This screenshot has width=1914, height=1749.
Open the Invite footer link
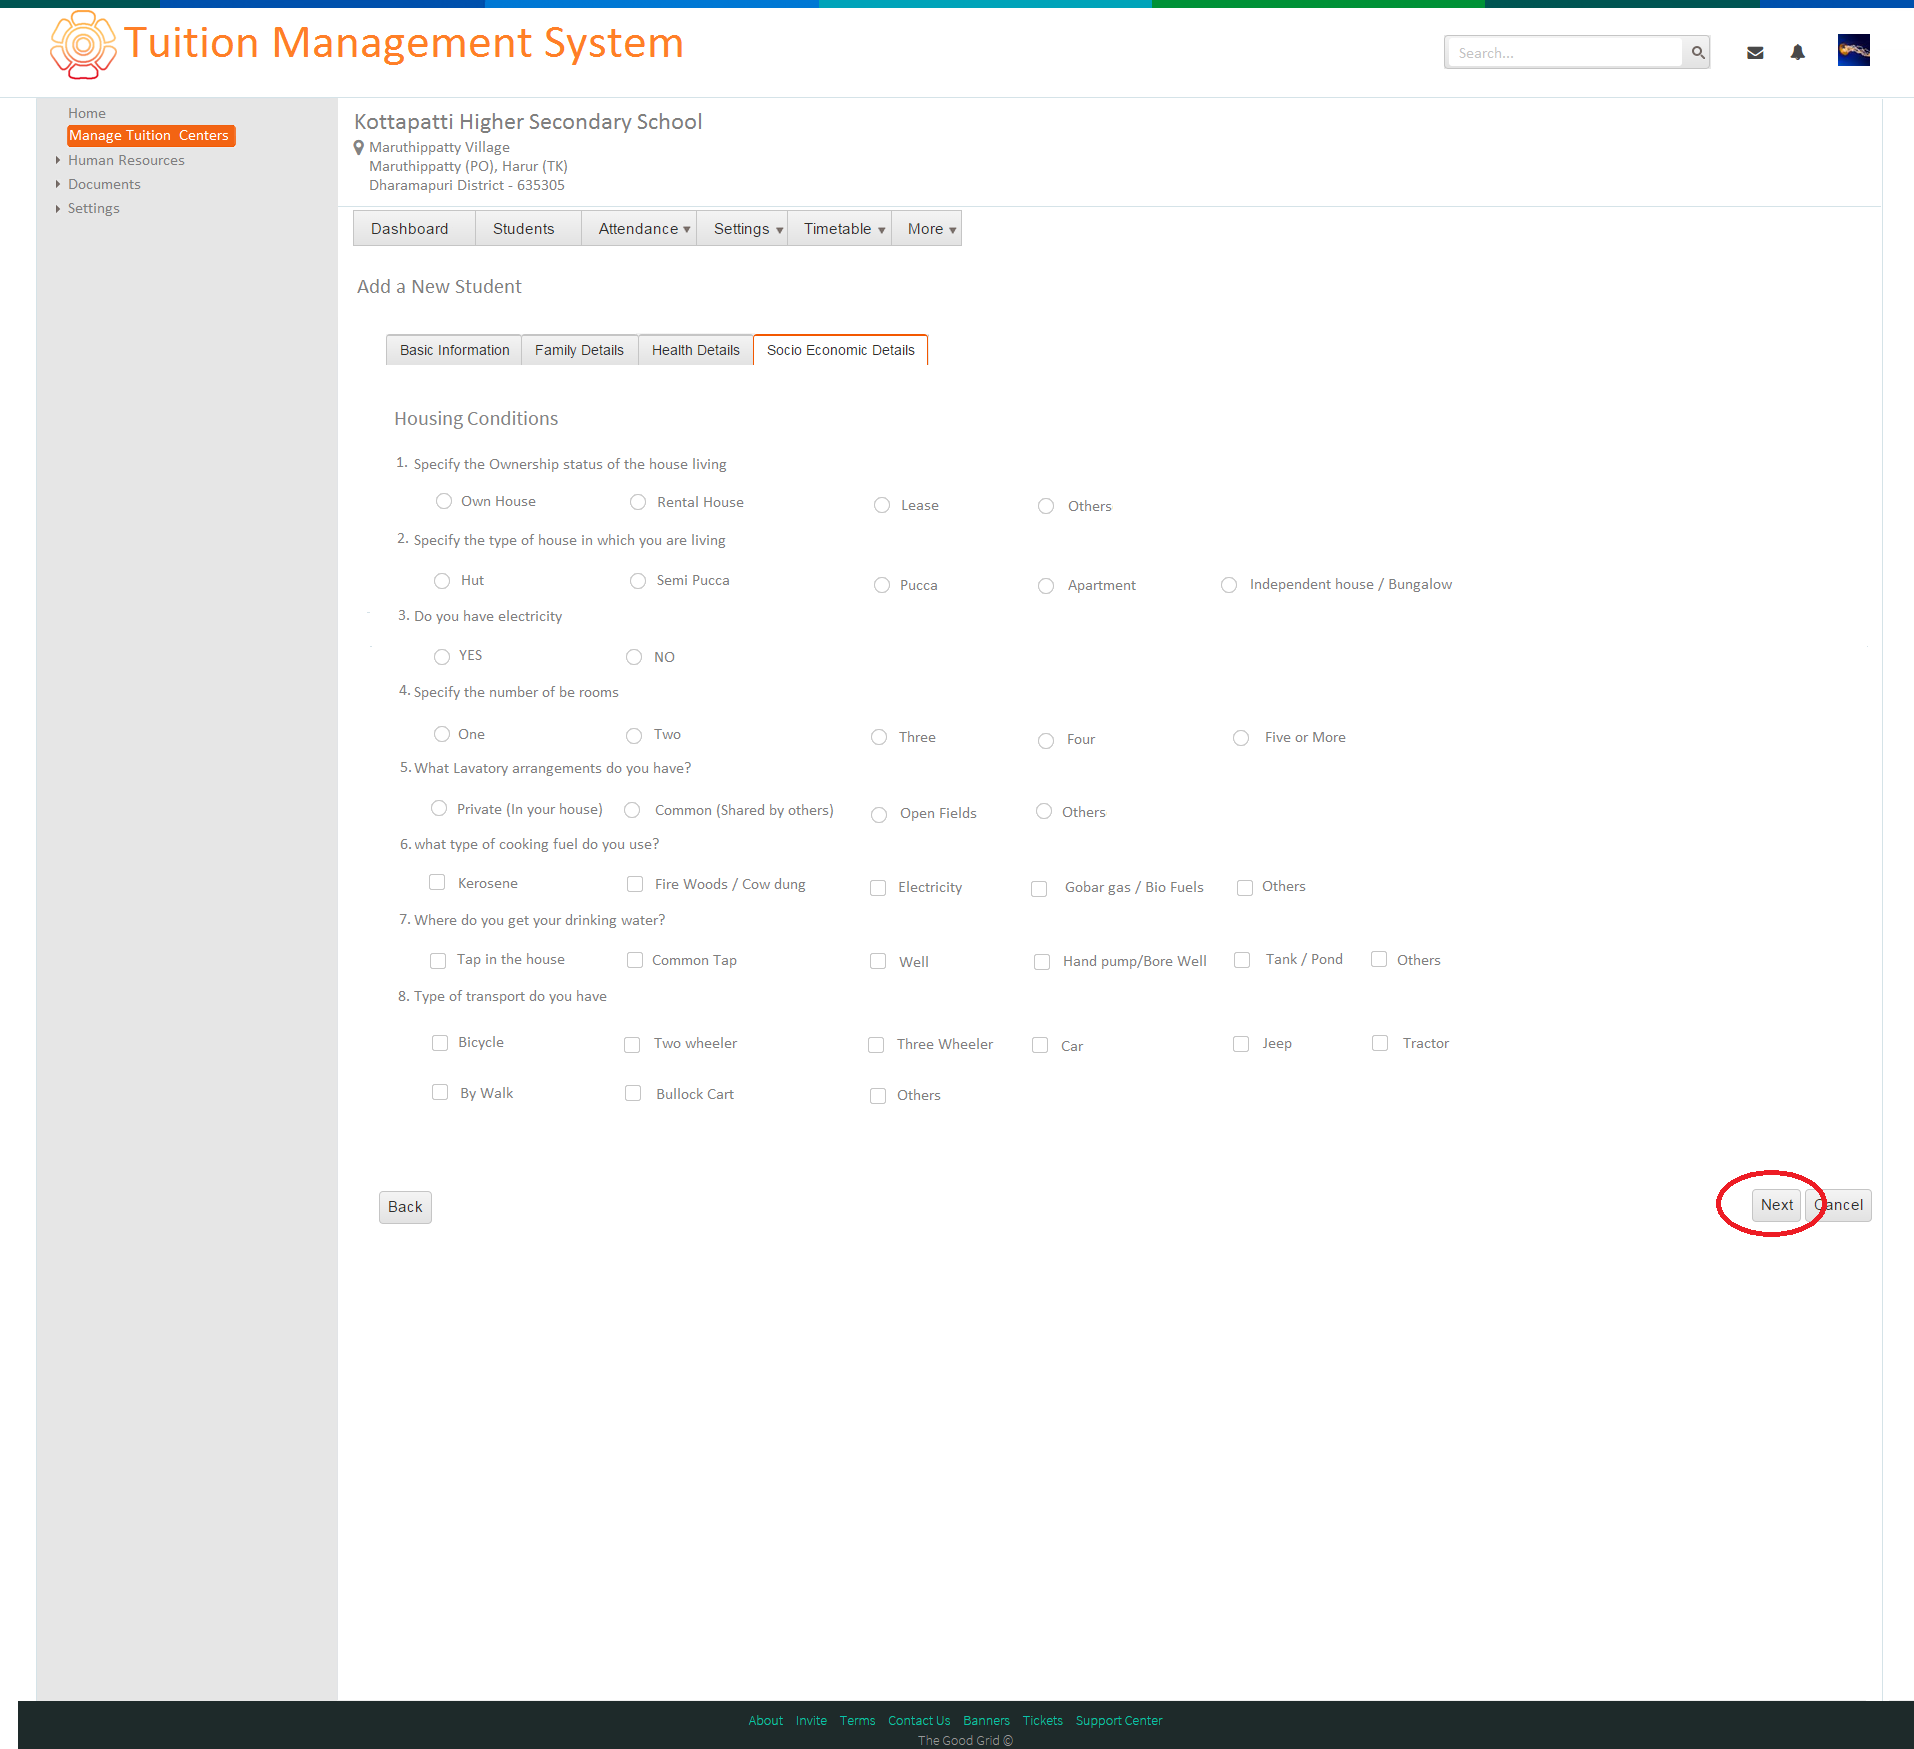click(811, 1721)
